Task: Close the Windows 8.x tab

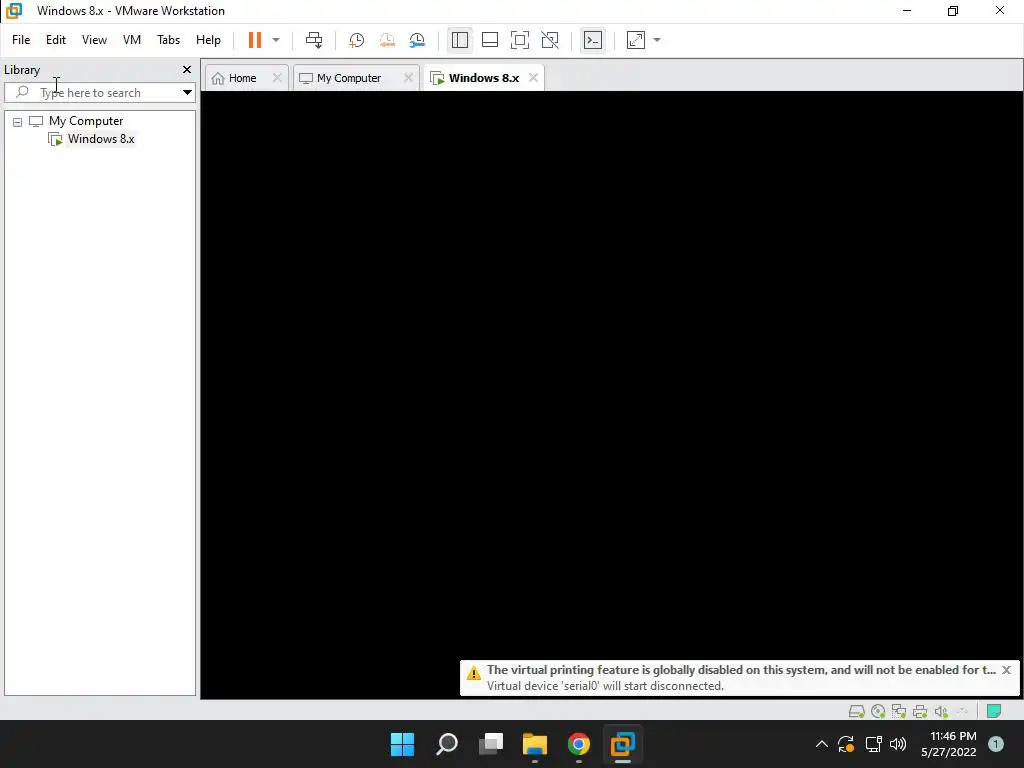Action: coord(534,78)
